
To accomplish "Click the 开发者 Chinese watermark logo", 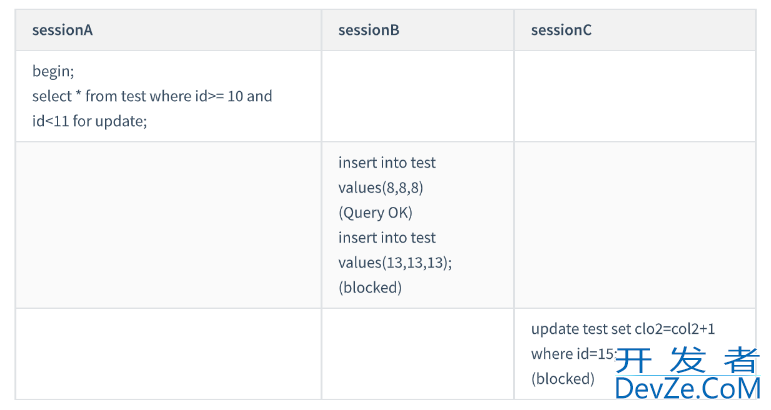I will 686,360.
